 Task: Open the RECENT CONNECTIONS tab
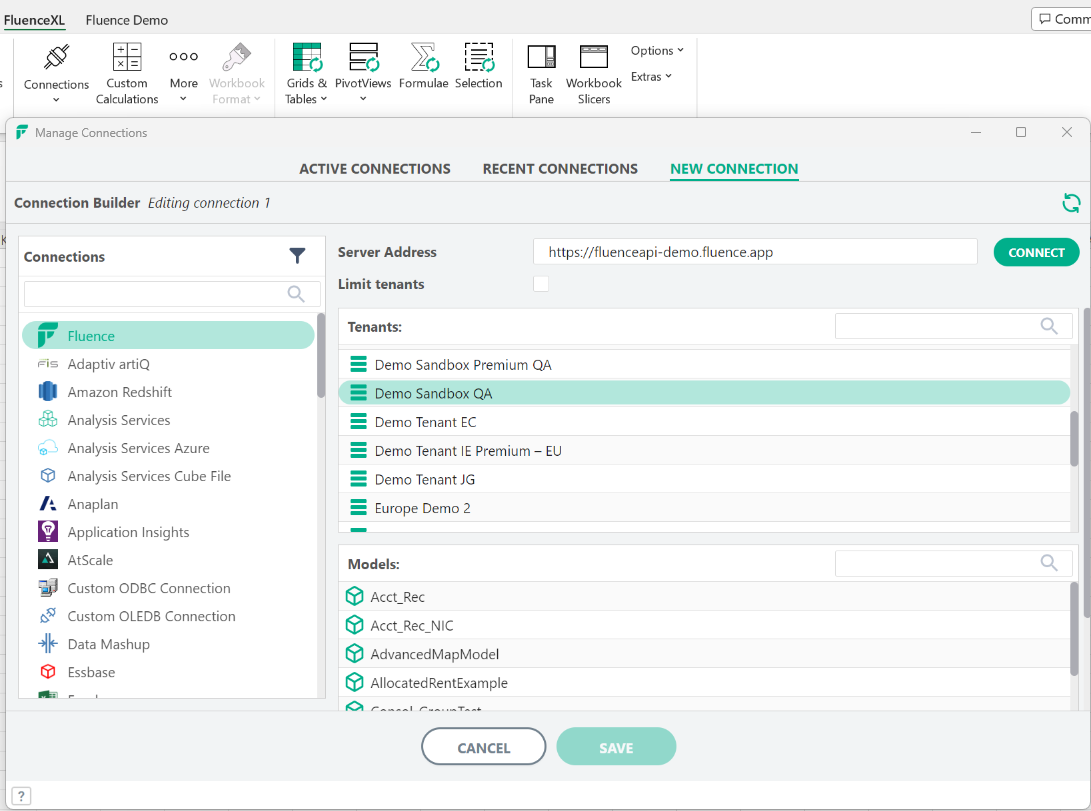point(560,168)
